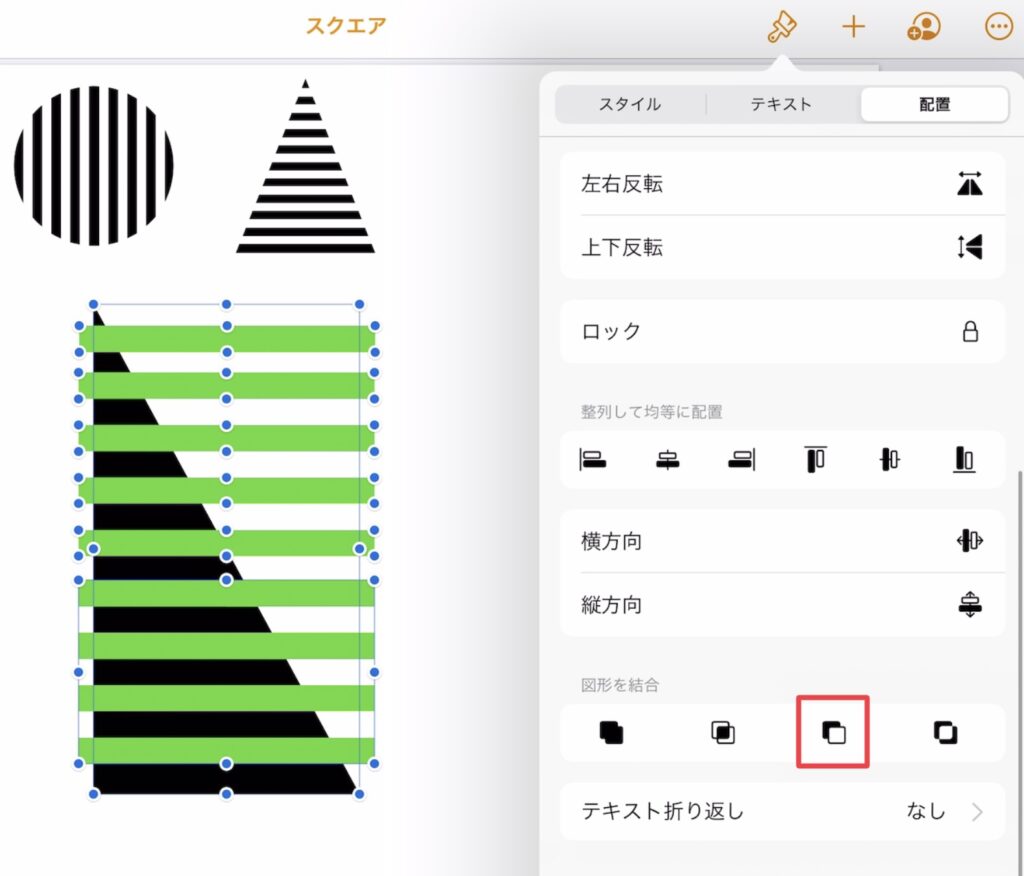Click the 図形を結合 heading
The height and width of the screenshot is (876, 1024).
click(x=620, y=685)
